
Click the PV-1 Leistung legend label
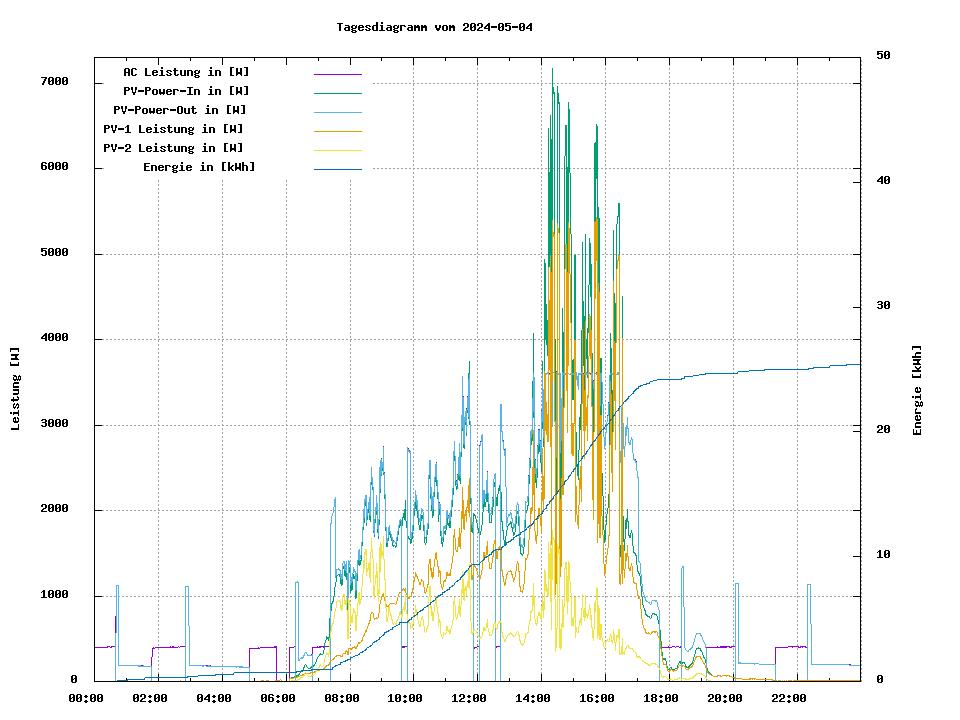click(173, 129)
